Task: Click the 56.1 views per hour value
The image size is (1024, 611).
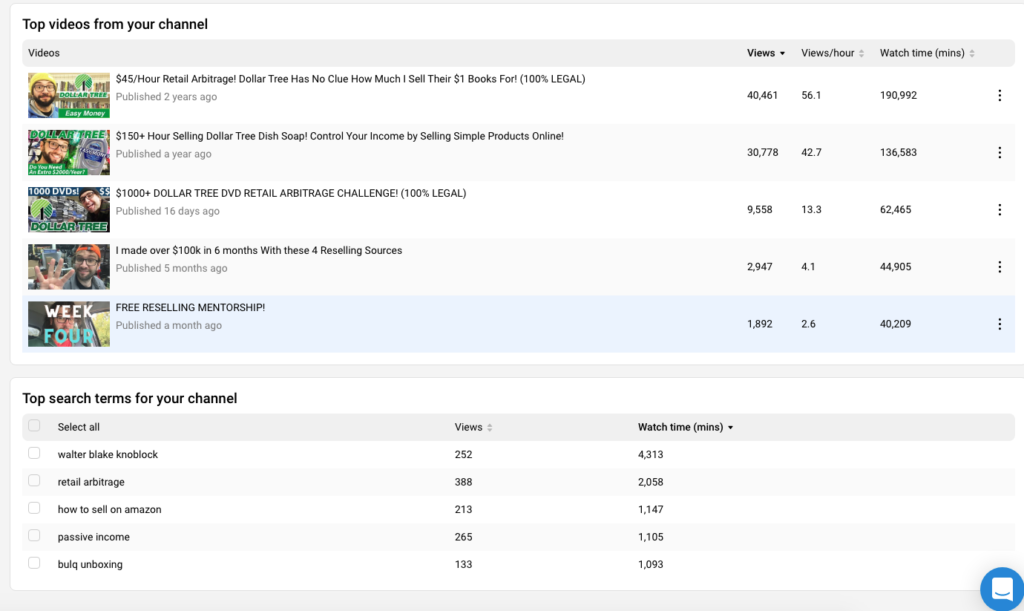Action: [811, 95]
